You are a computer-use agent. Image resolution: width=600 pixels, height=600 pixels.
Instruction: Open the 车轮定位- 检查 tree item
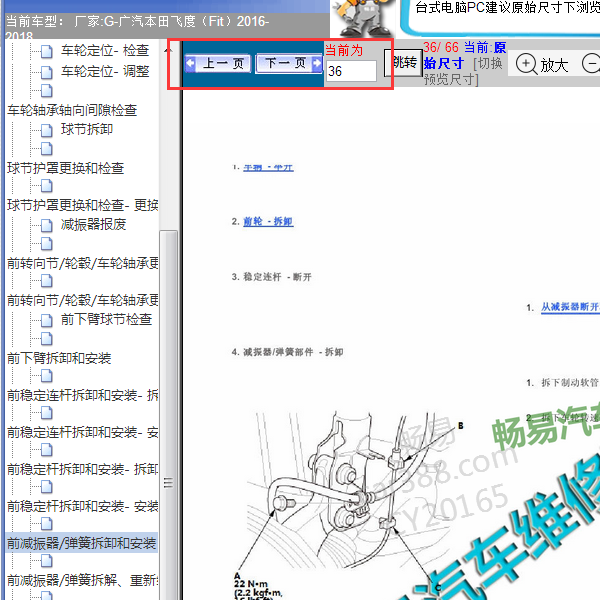pyautogui.click(x=105, y=51)
